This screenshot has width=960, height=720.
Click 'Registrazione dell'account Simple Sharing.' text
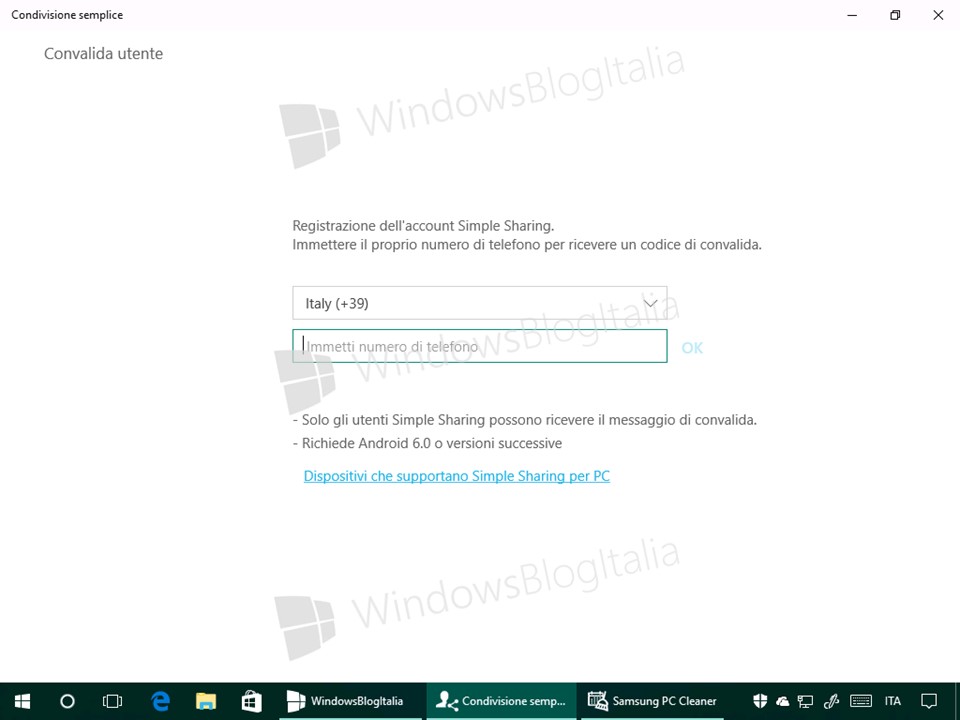click(x=423, y=226)
